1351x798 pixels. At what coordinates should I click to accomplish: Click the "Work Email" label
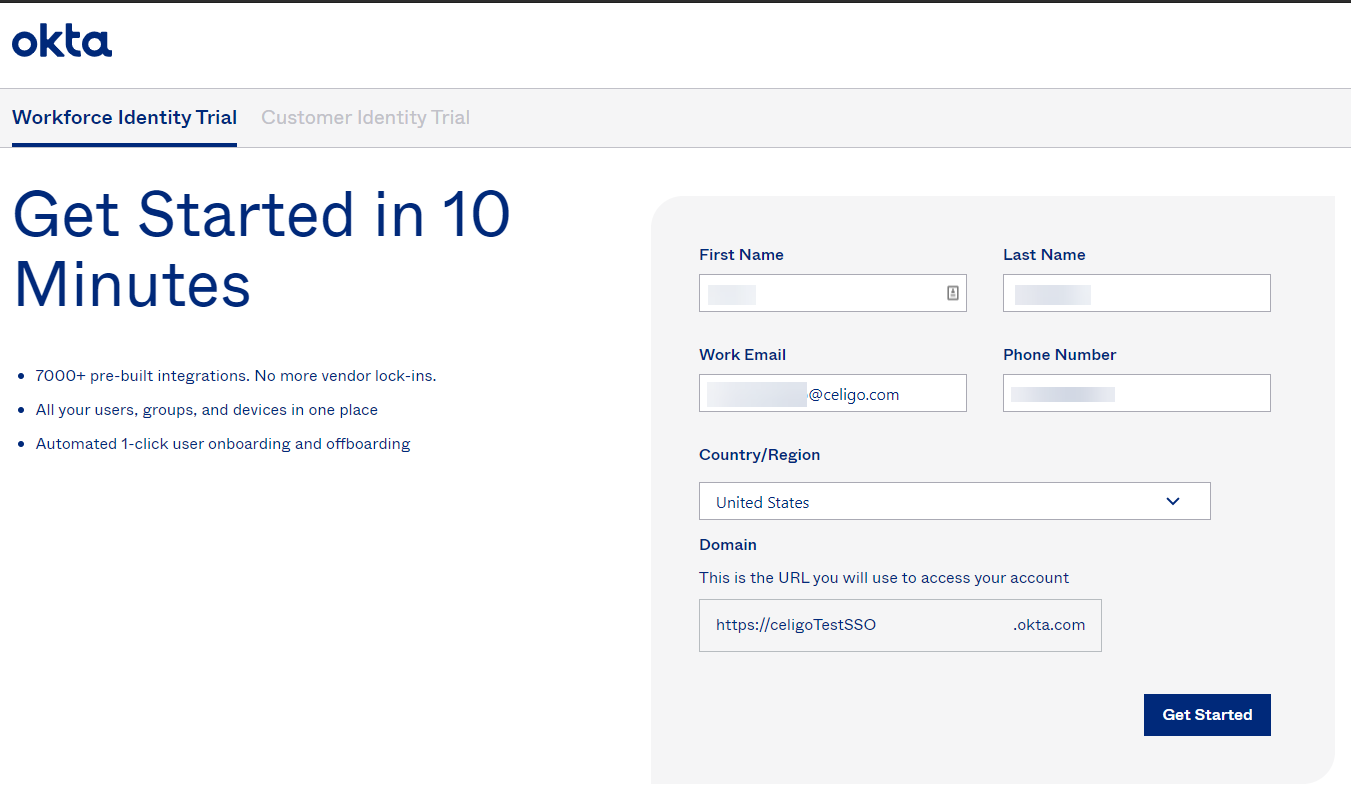743,355
